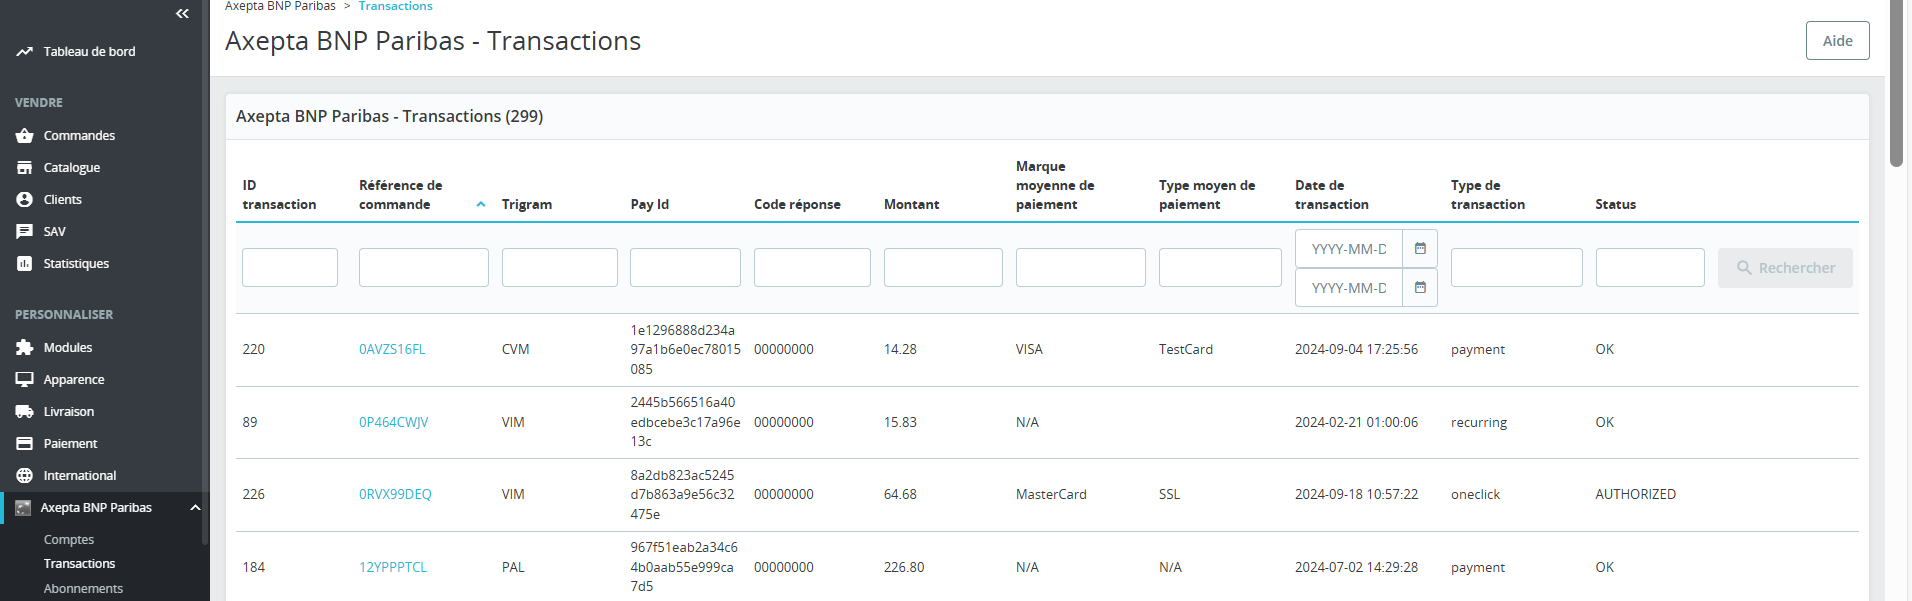The width and height of the screenshot is (1912, 601).
Task: Click the Clients person icon
Action: click(x=24, y=199)
